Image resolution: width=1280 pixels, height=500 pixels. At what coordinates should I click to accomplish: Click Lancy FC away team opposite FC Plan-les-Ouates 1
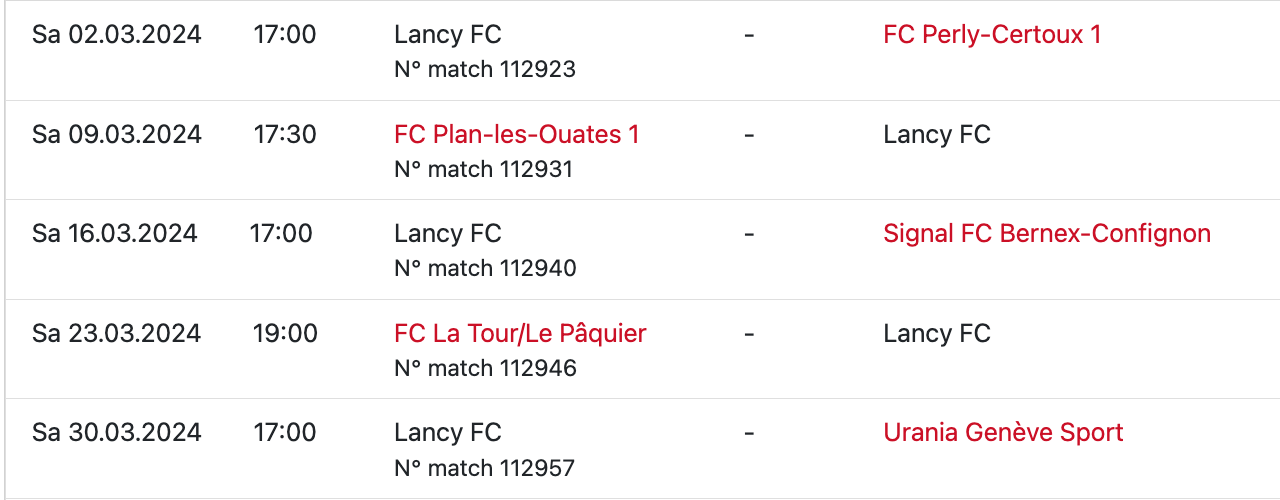(936, 135)
